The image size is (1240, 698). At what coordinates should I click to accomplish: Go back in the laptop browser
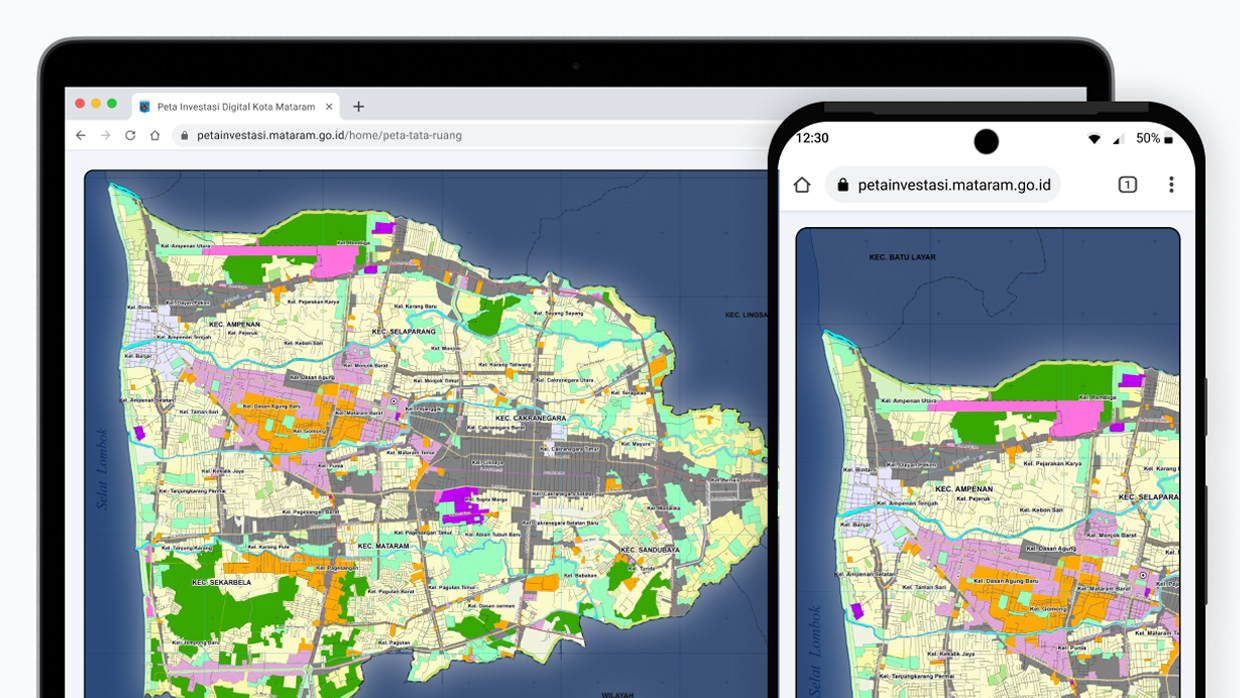[x=81, y=135]
